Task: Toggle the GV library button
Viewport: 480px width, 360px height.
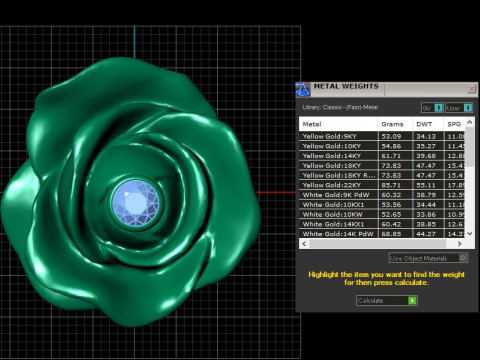Action: [x=432, y=108]
